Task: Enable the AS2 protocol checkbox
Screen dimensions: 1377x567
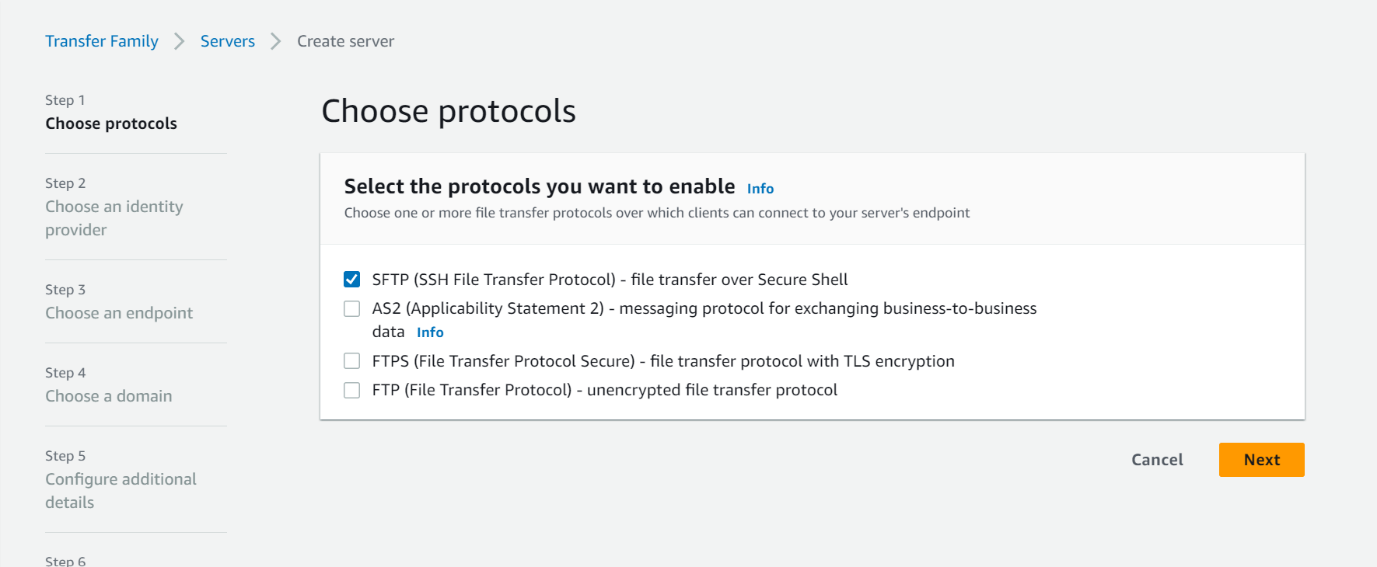Action: coord(352,309)
